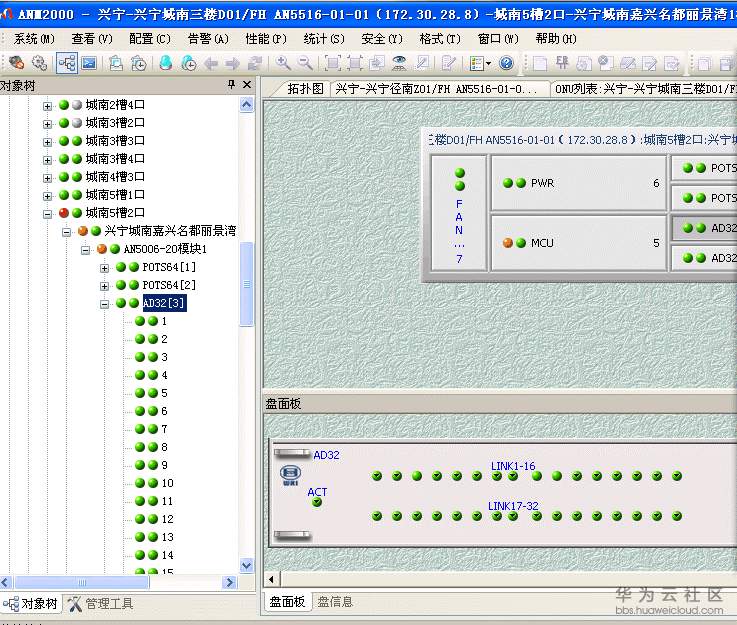Select 城南3槽4口 in the tree
Screen dimensions: 737x625
pos(115,159)
